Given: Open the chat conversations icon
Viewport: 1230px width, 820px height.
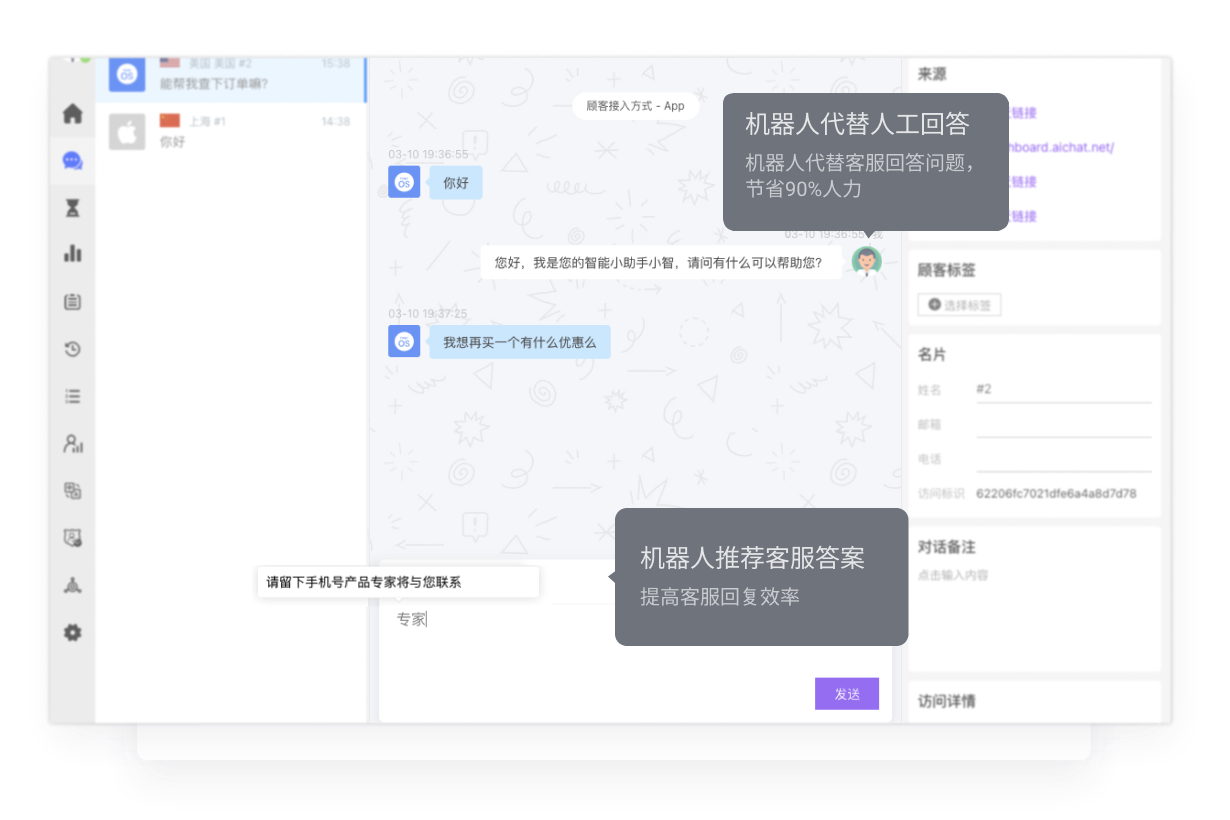Looking at the screenshot, I should [72, 161].
